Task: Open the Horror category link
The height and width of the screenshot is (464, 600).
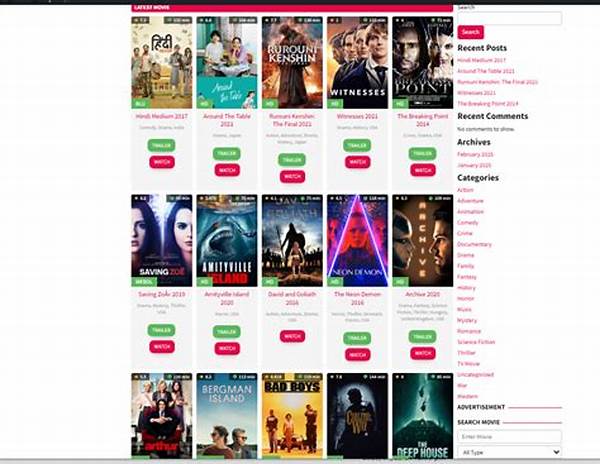Action: tap(466, 298)
